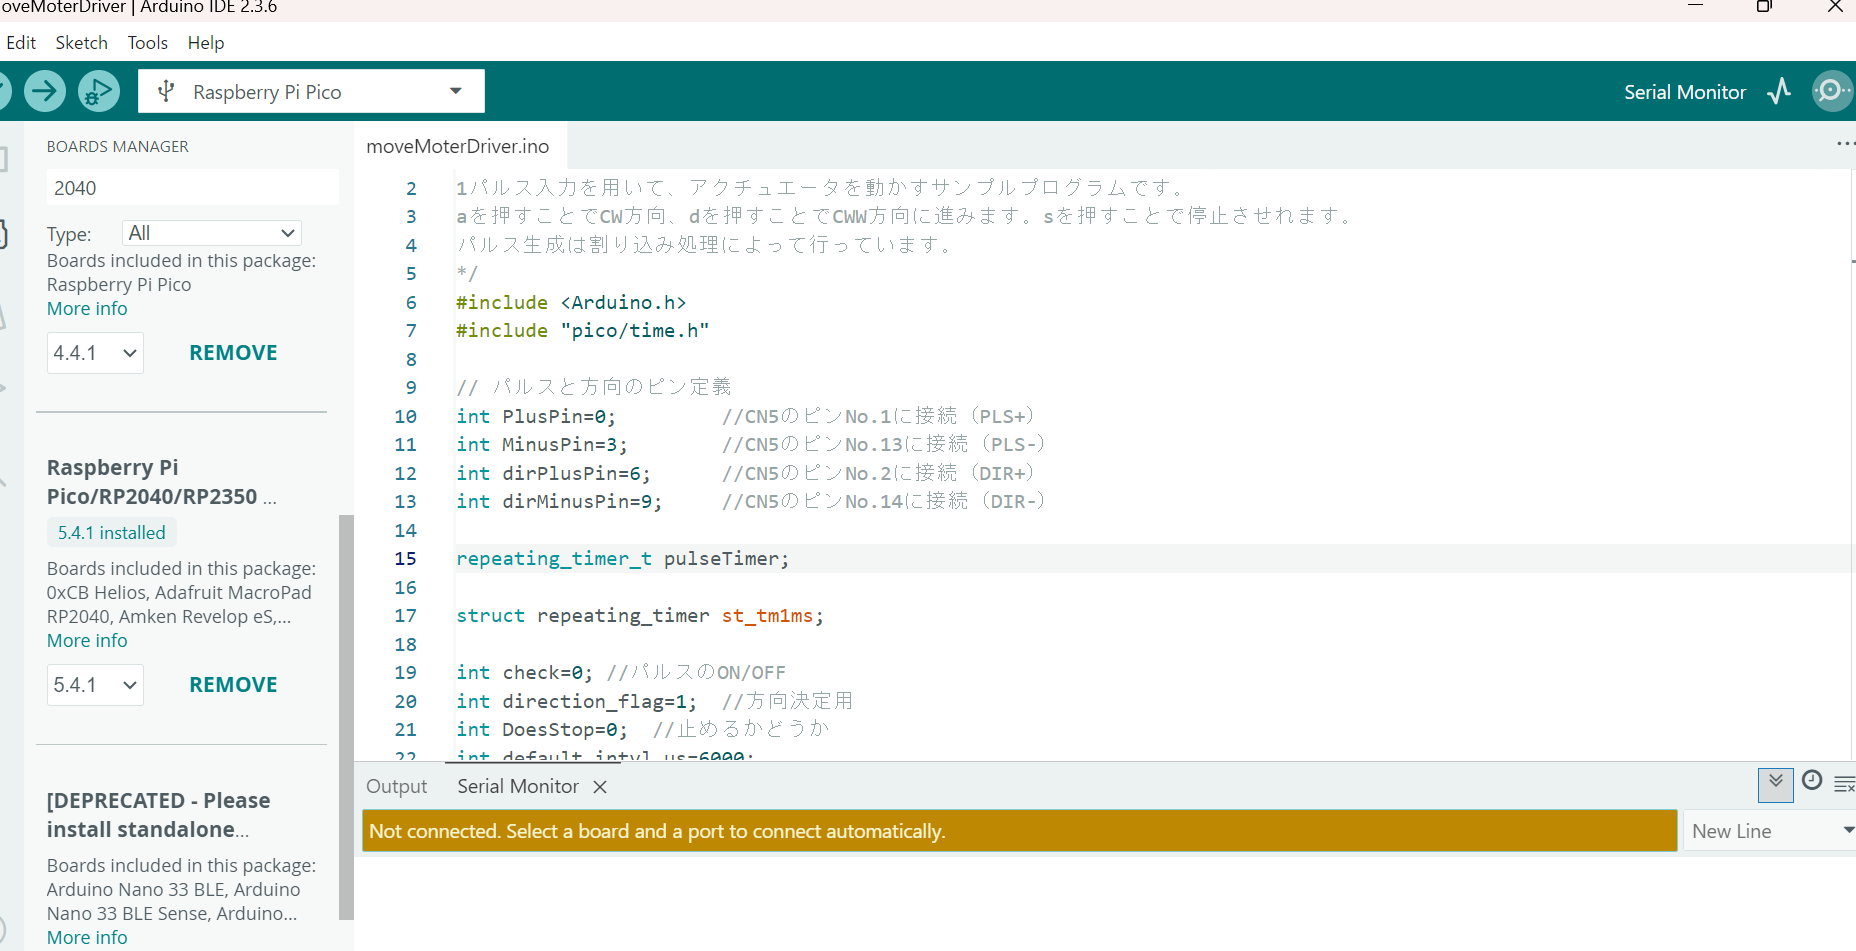The image size is (1856, 951).
Task: Close the Serial Monitor panel tab
Action: coord(600,787)
